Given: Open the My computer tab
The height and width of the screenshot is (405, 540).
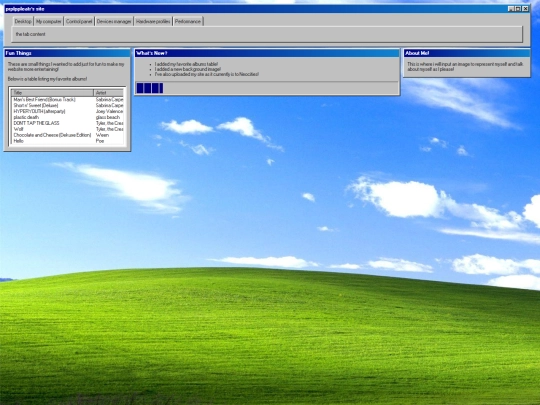Looking at the screenshot, I should 49,21.
